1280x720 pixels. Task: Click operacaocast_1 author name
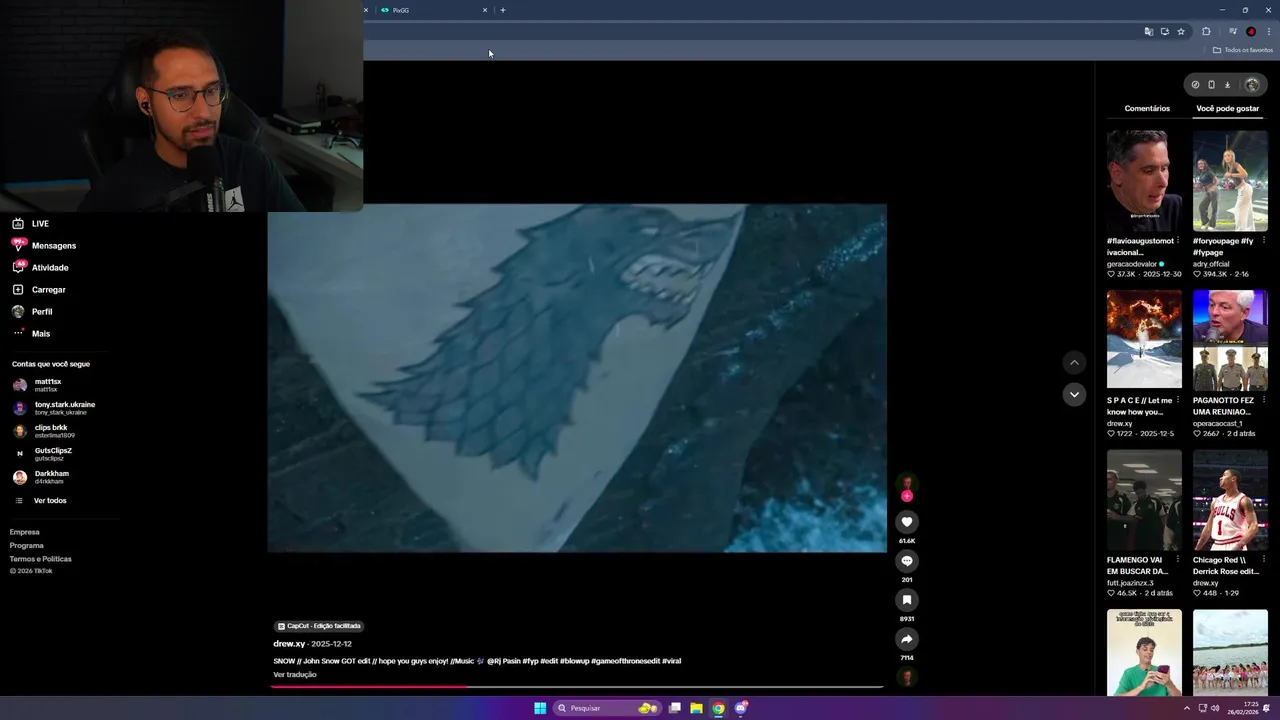(x=1218, y=423)
